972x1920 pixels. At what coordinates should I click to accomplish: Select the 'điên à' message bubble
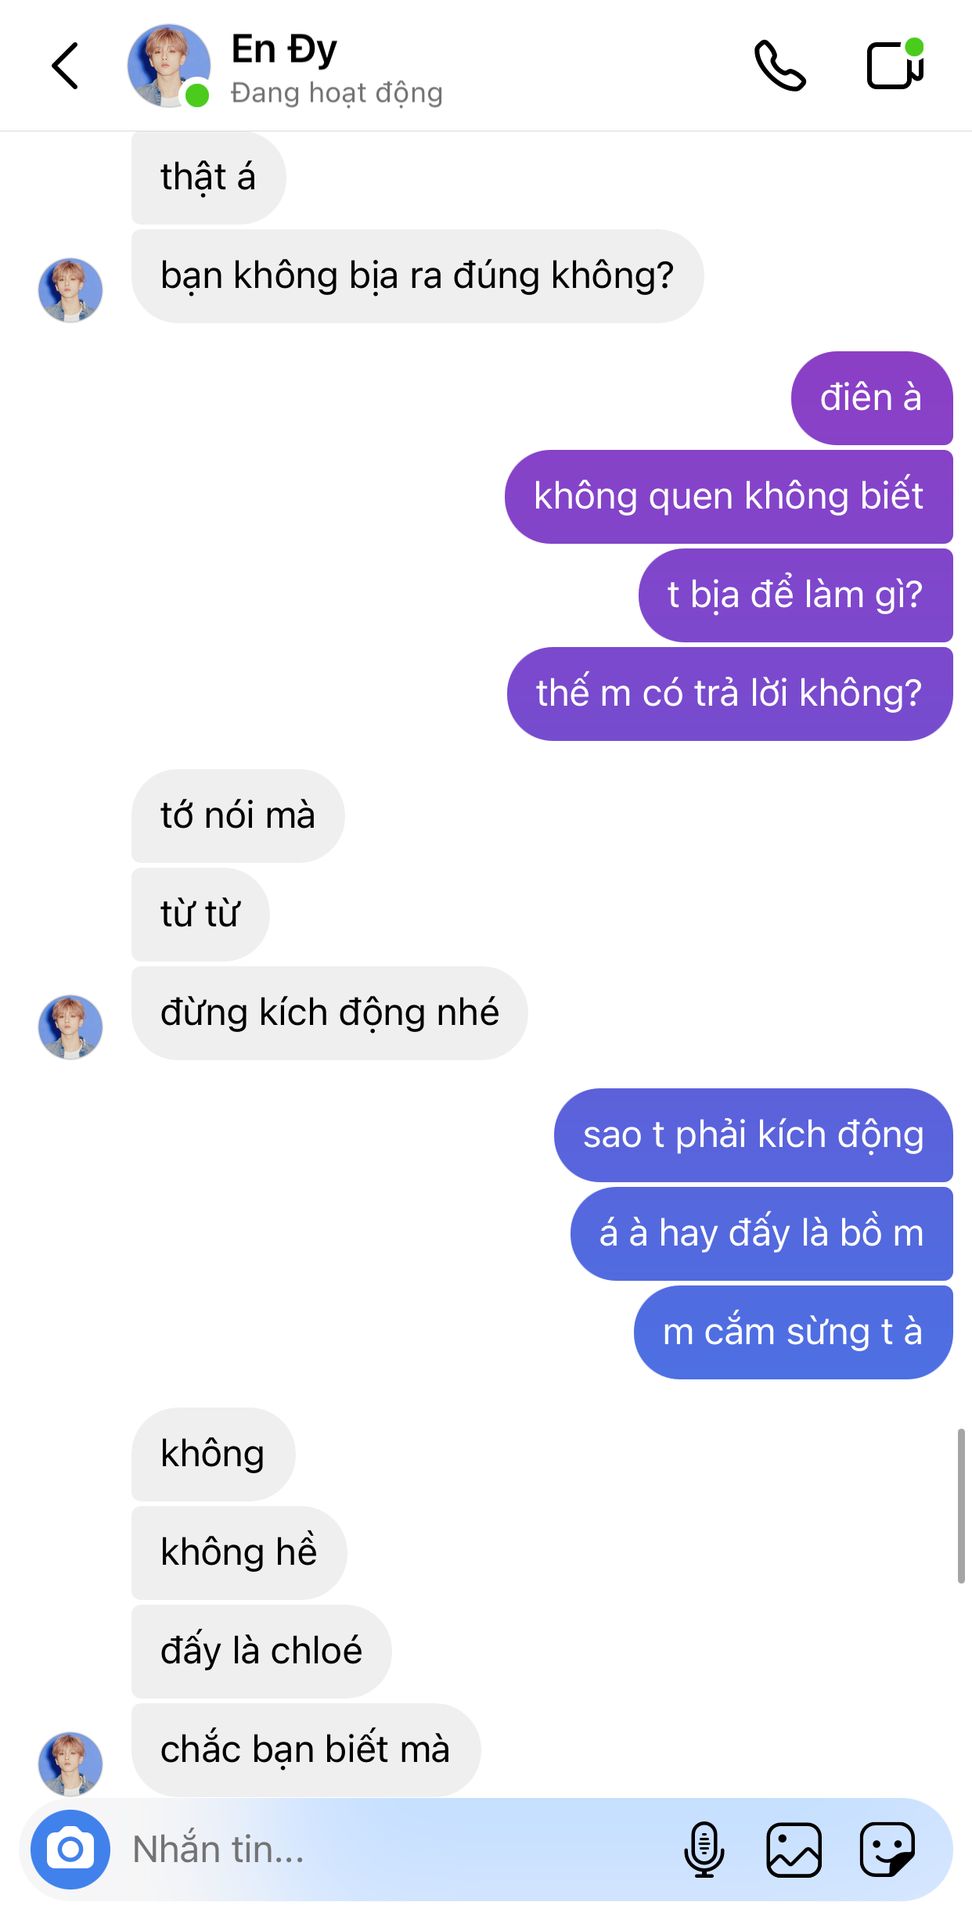pos(871,398)
